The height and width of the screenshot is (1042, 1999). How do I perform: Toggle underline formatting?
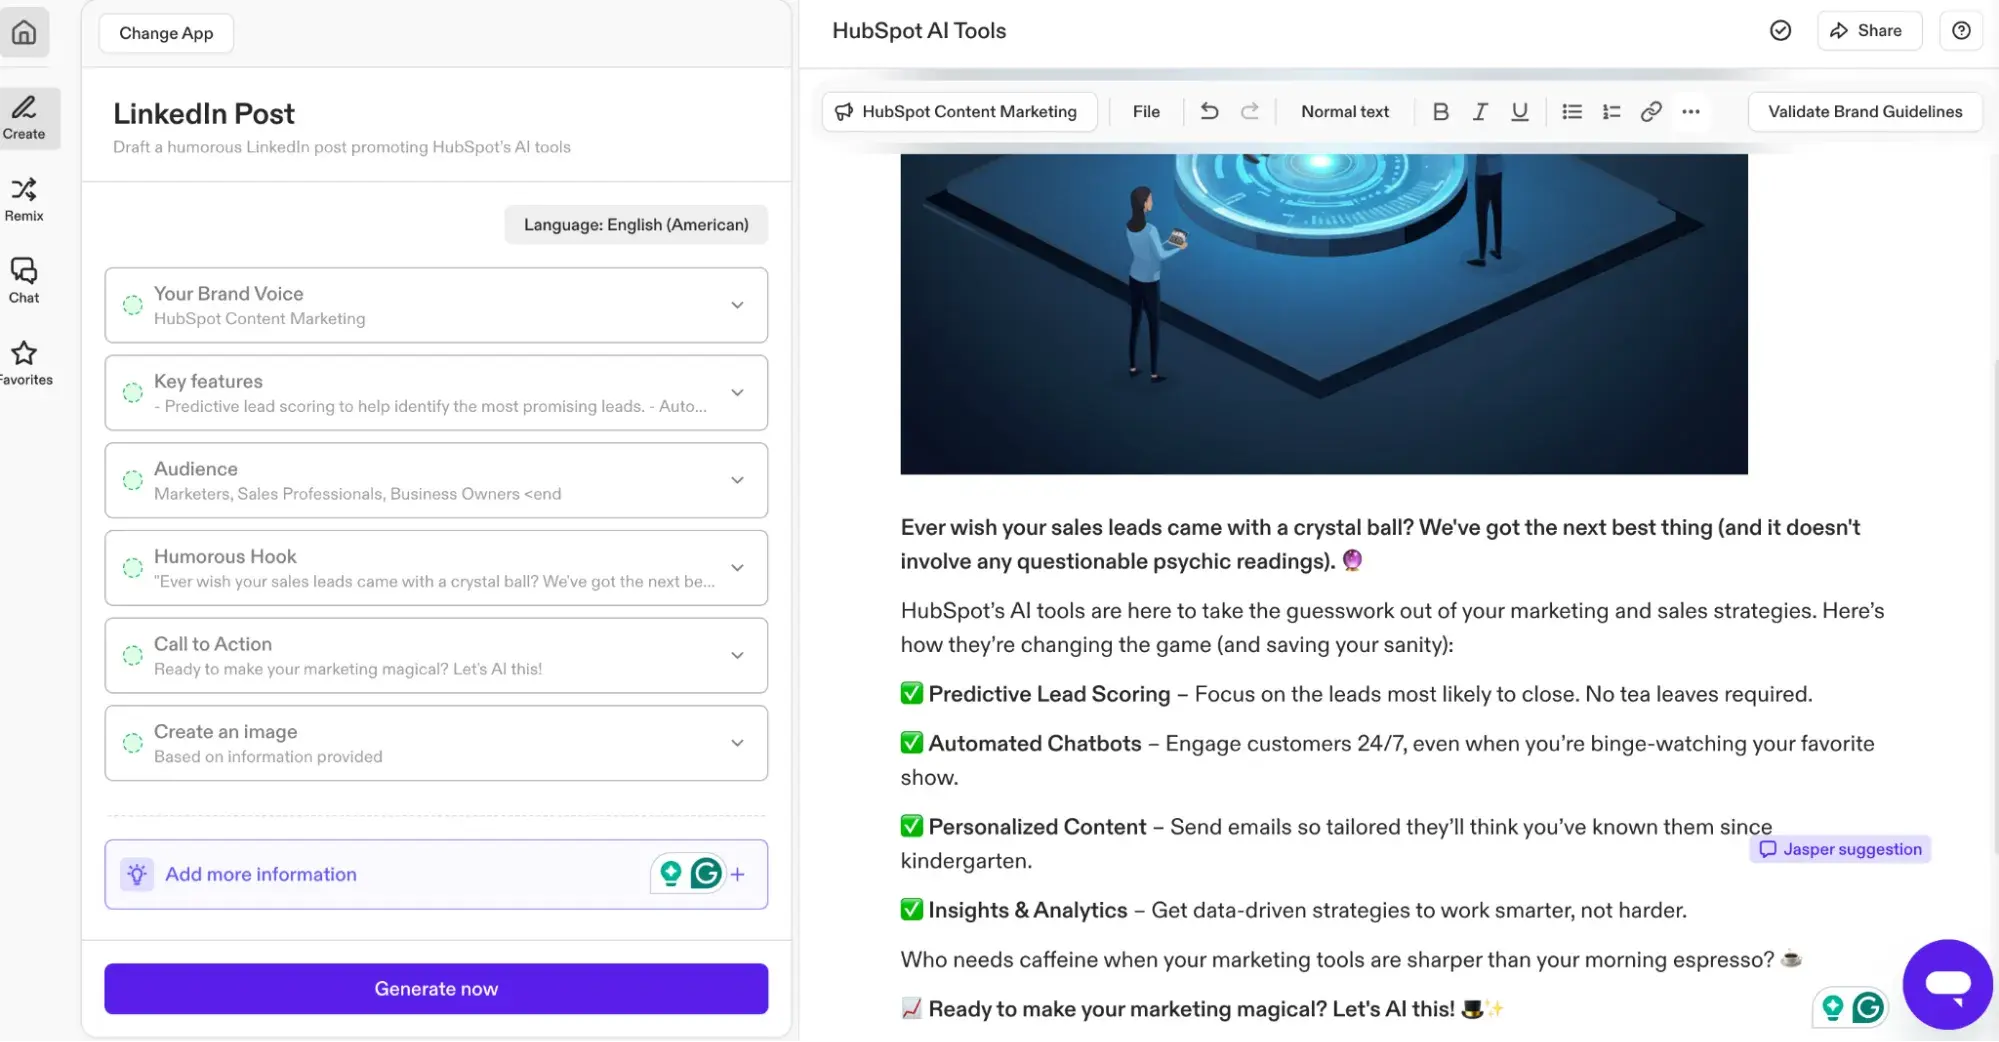pyautogui.click(x=1519, y=112)
